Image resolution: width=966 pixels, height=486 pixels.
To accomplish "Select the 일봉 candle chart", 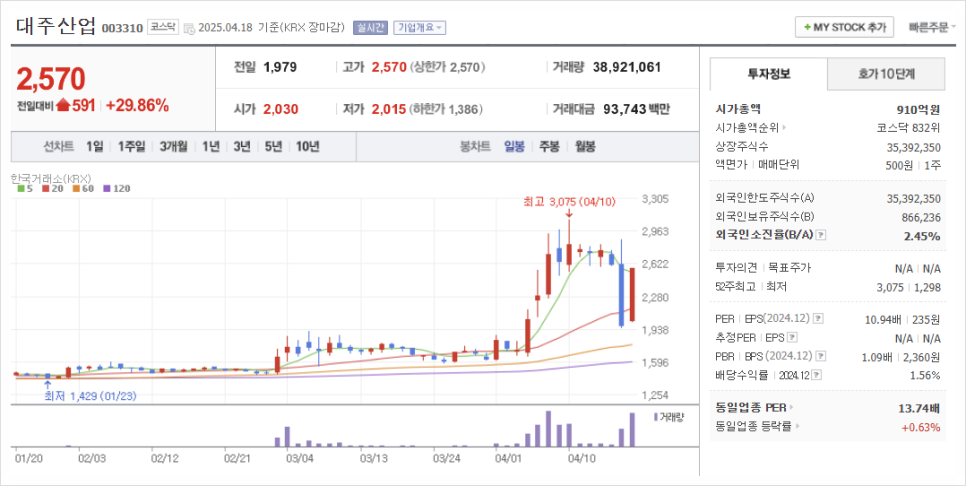I will pos(514,147).
